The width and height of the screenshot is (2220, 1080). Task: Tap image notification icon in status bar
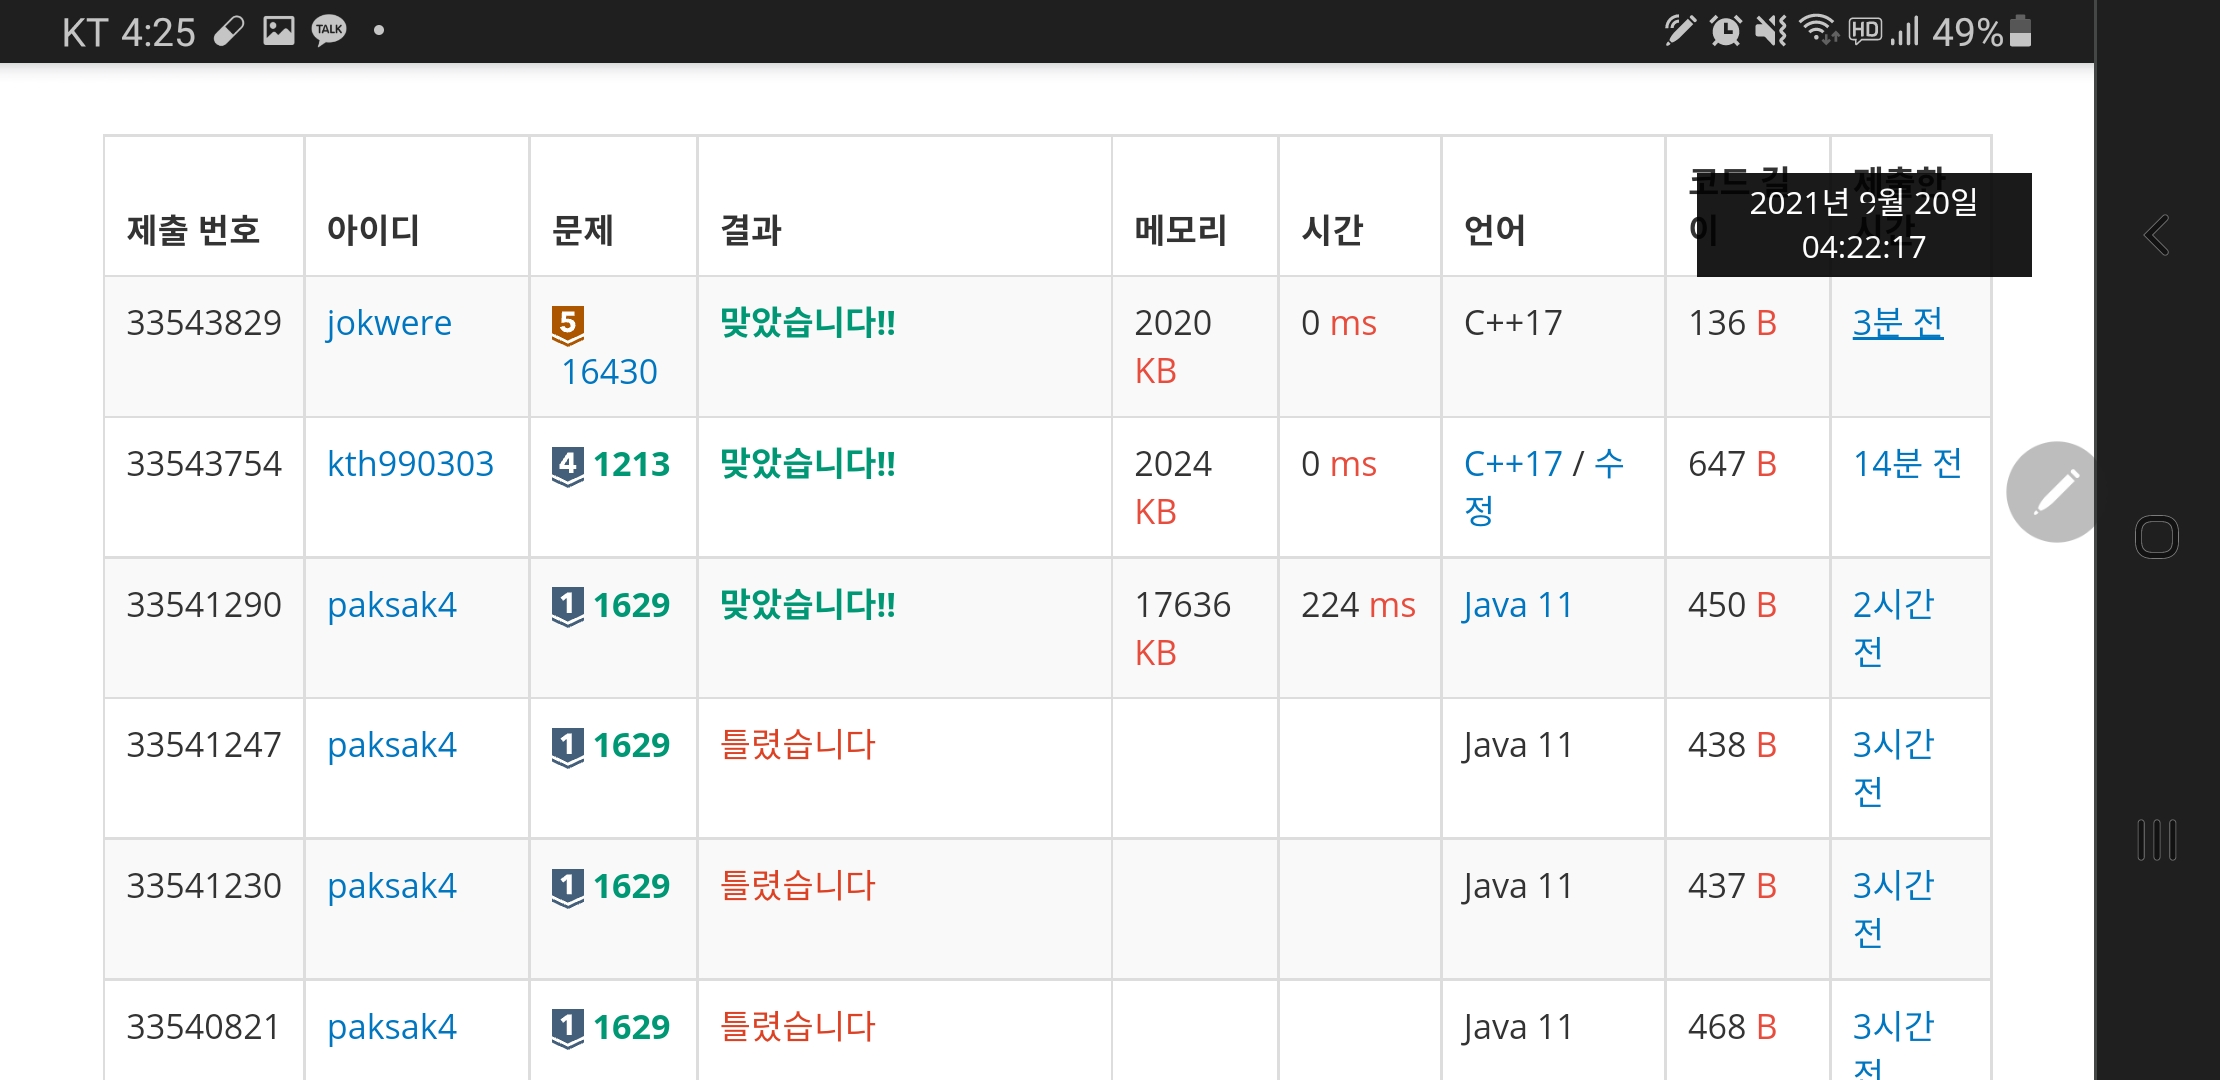click(x=278, y=30)
